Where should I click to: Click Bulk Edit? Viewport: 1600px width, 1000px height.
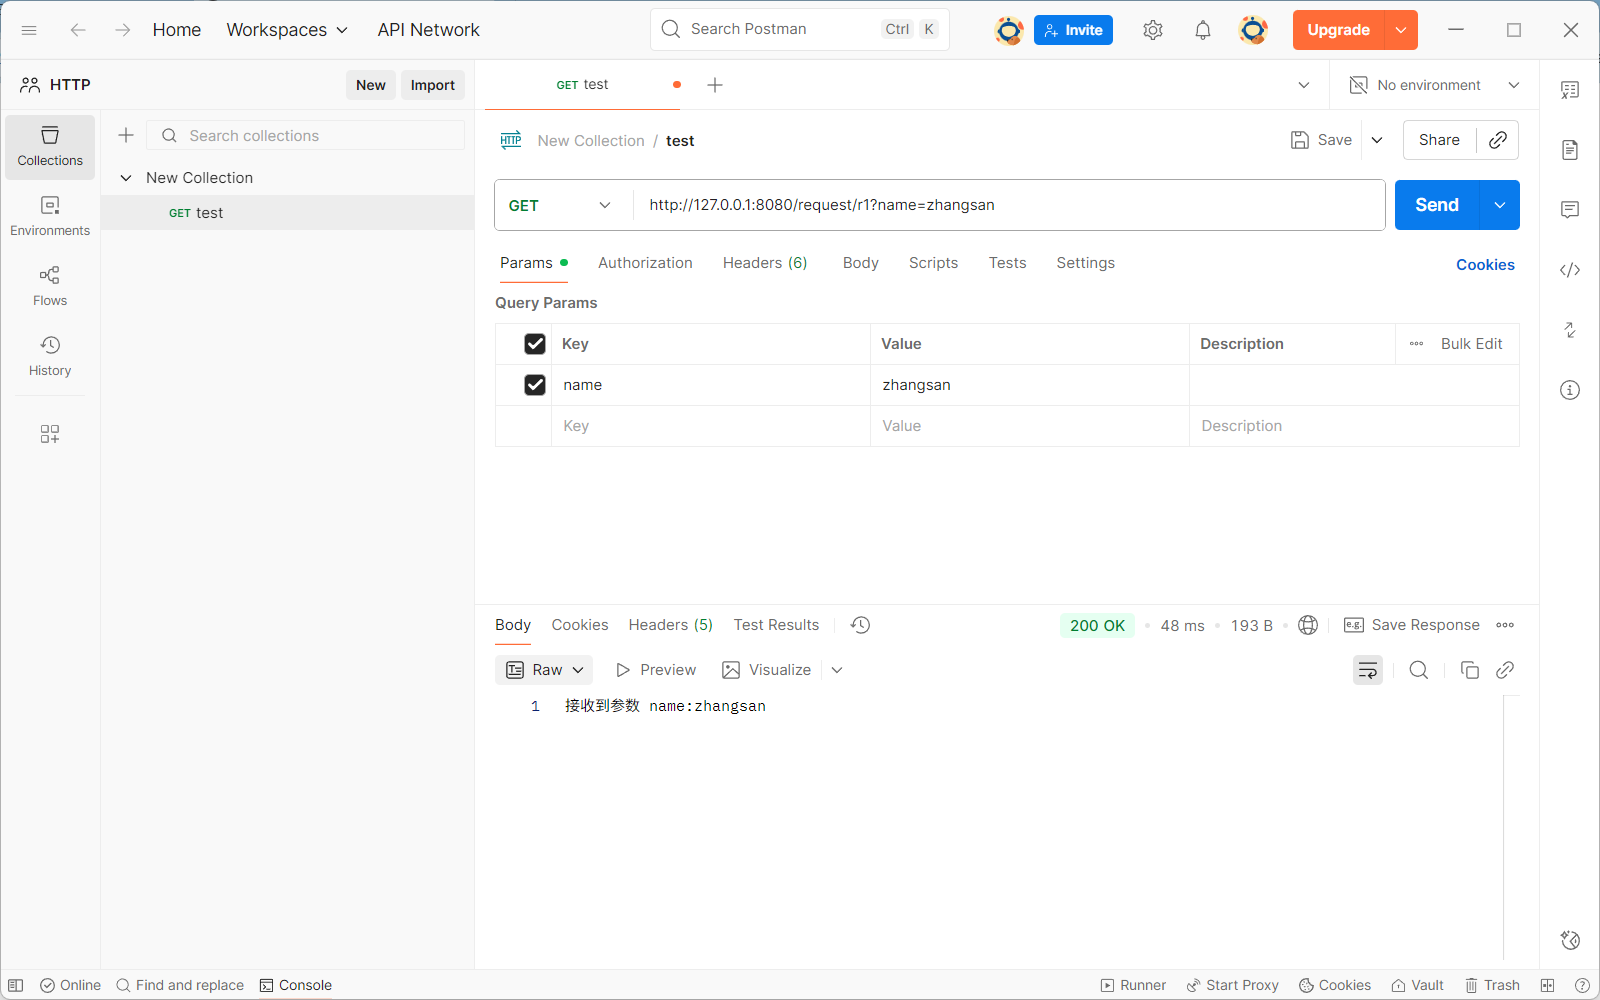[1471, 344]
